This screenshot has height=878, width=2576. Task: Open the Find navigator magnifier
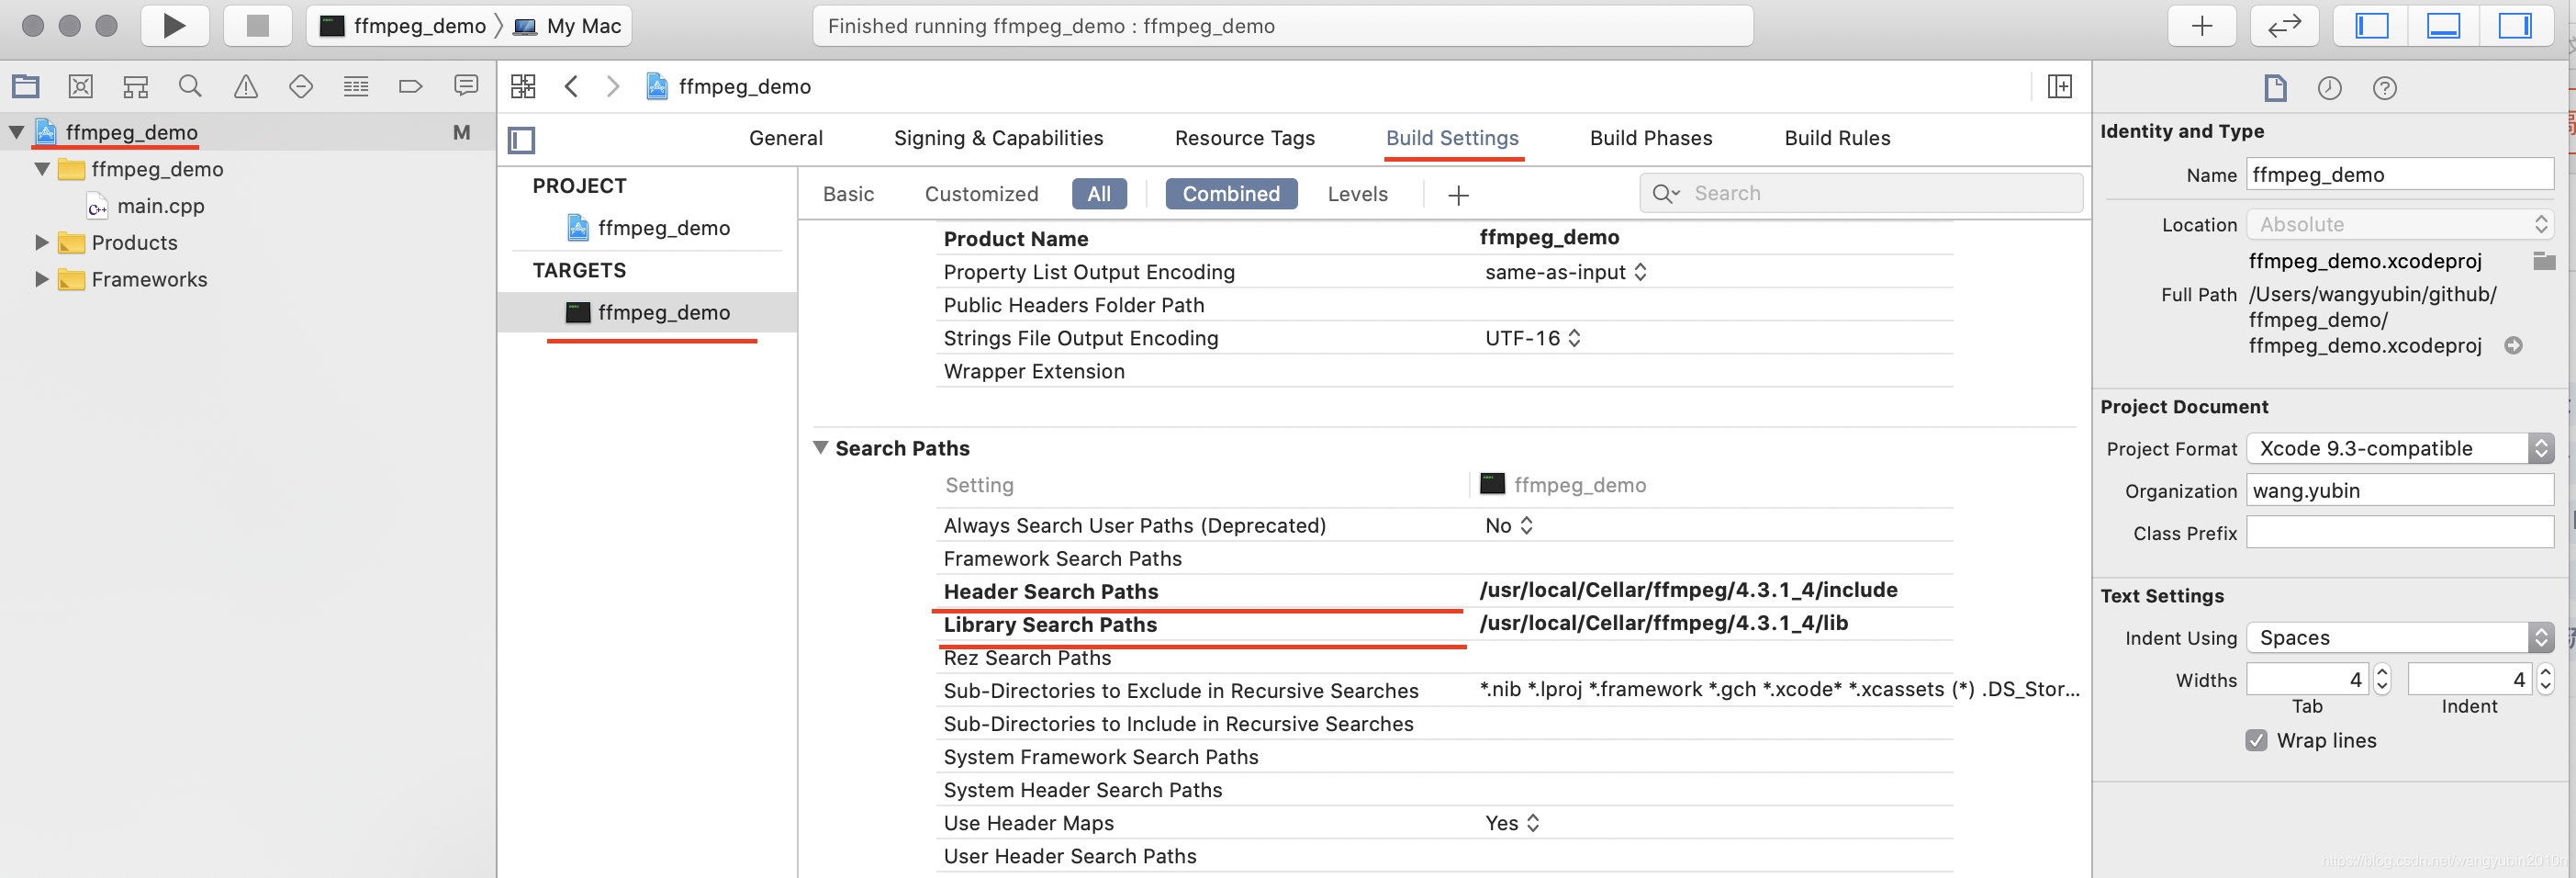[x=190, y=87]
